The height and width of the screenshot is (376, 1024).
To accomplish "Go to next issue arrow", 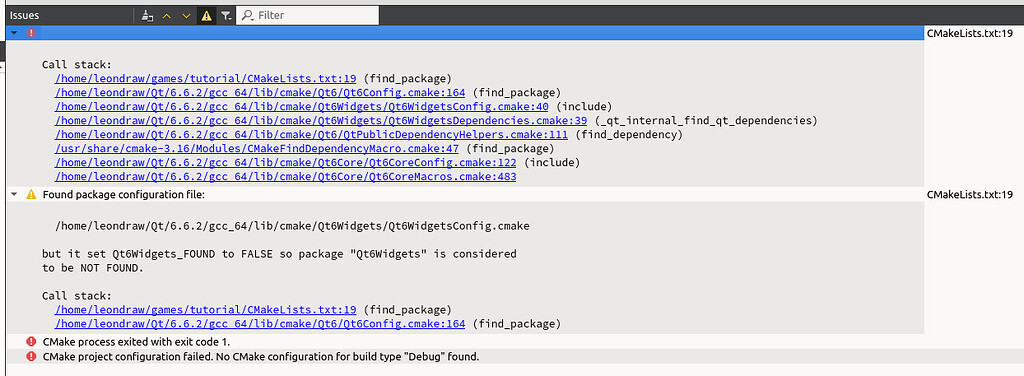I will click(x=186, y=15).
